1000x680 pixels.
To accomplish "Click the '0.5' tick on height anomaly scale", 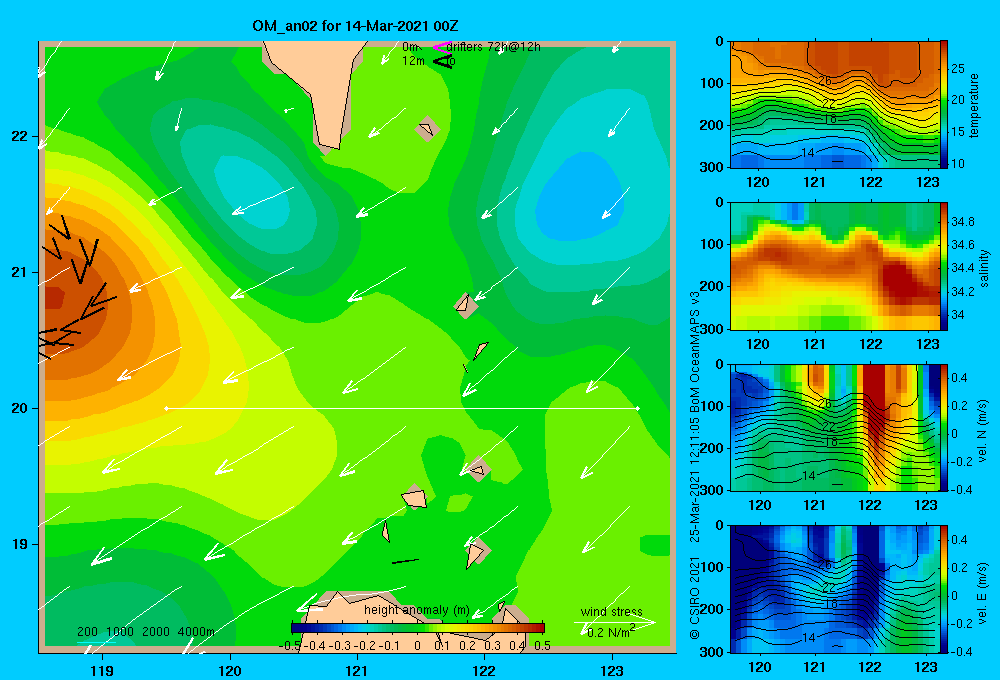I will tap(542, 646).
